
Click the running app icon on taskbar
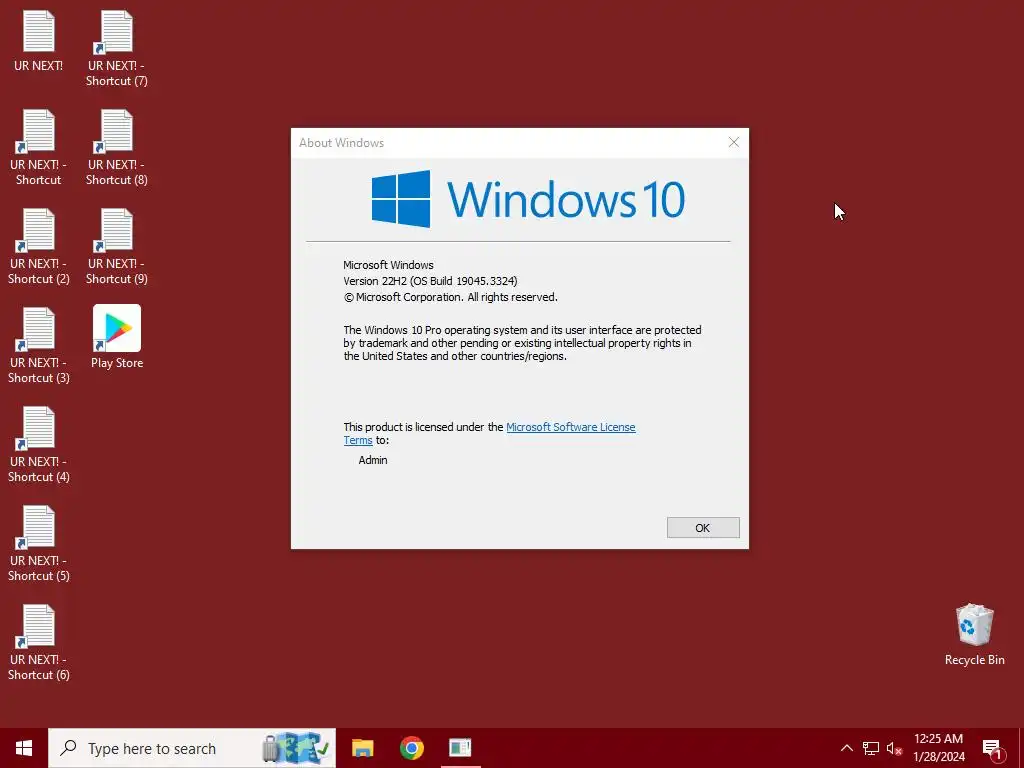pyautogui.click(x=460, y=748)
